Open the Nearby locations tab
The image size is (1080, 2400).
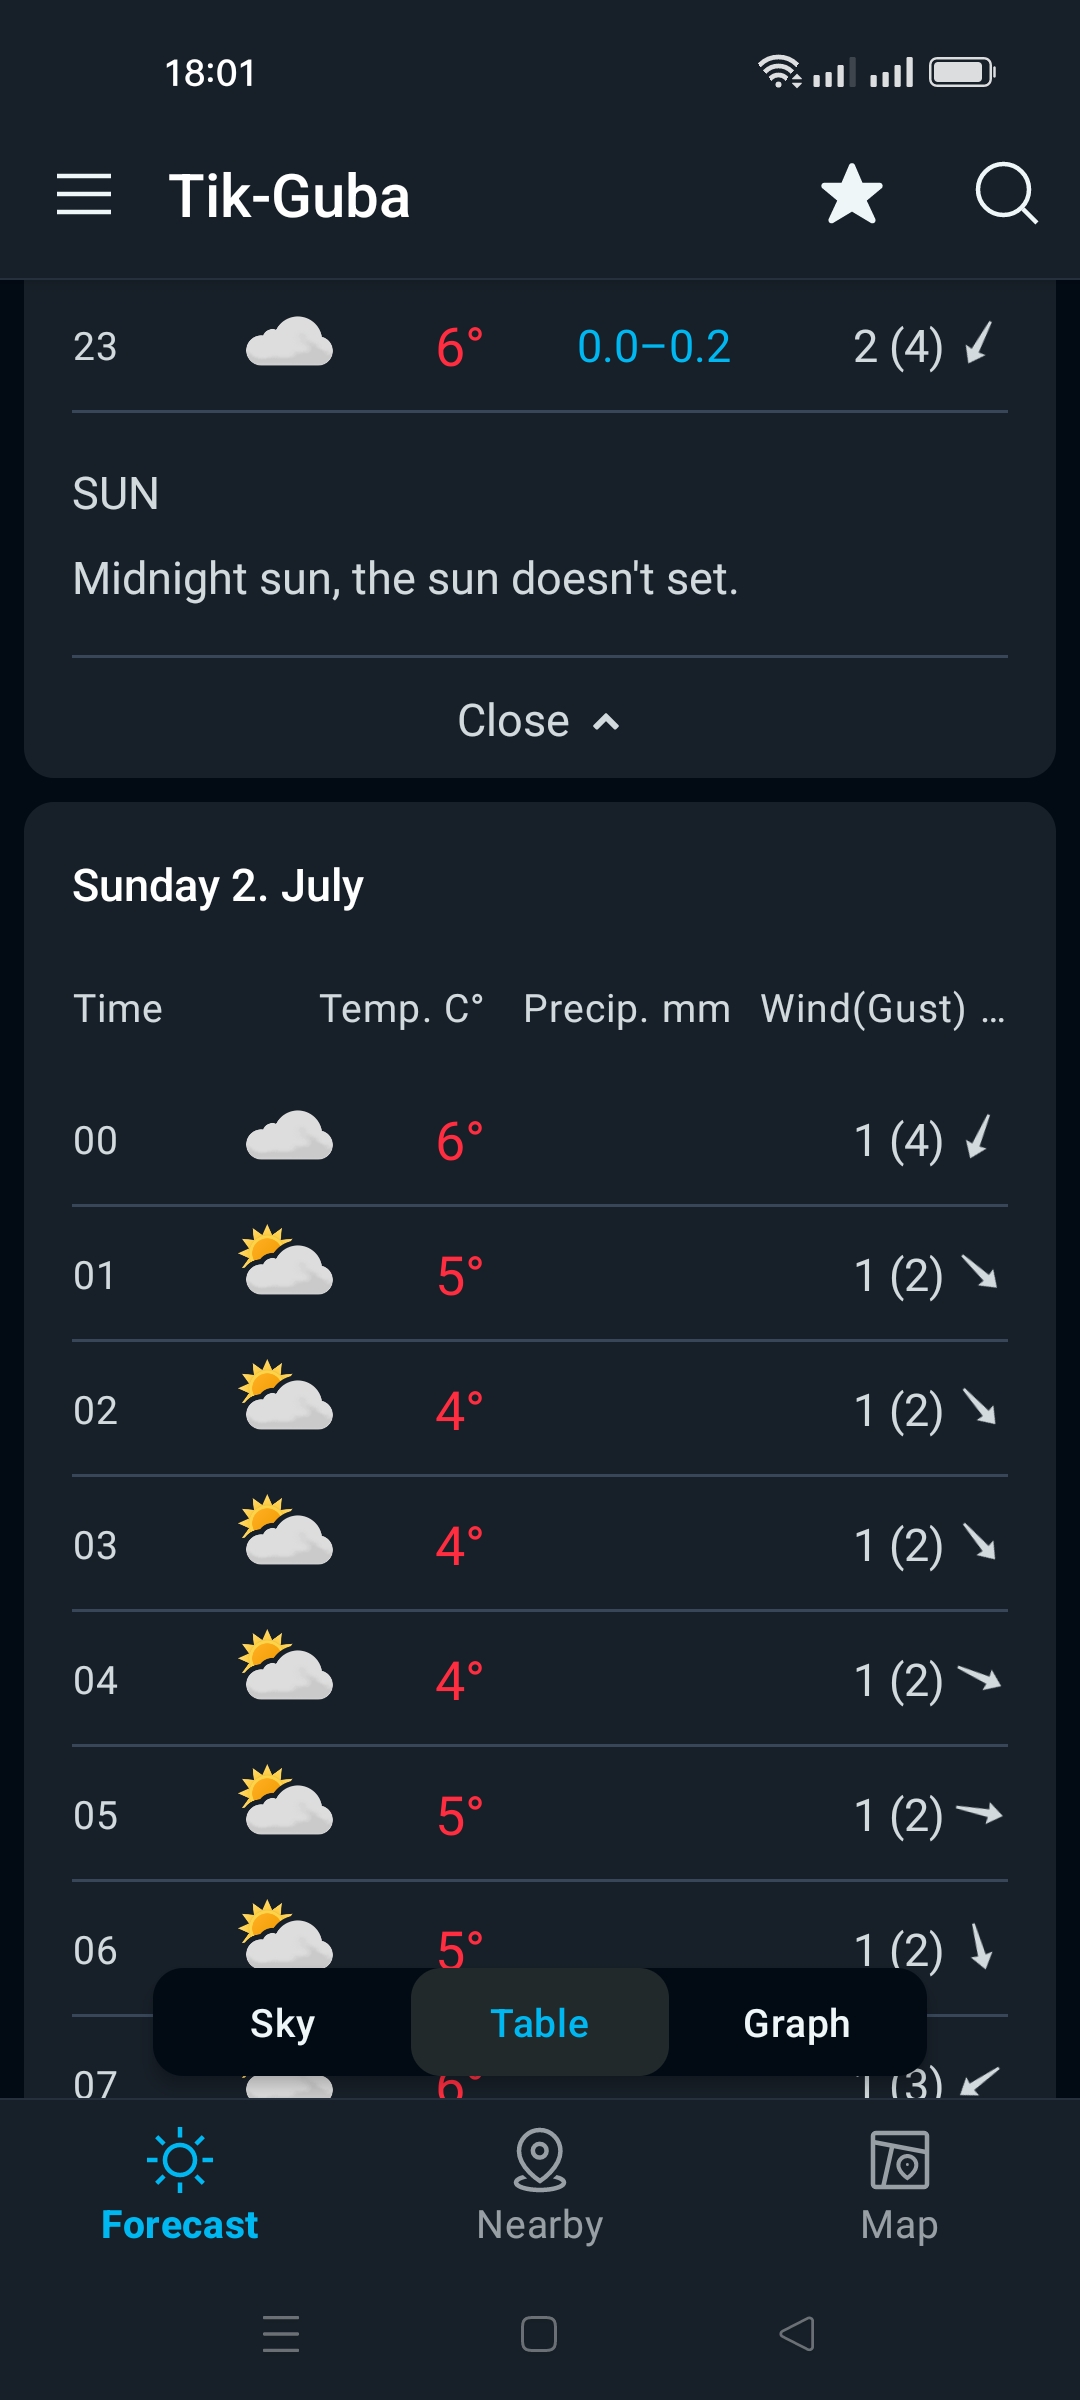539,2185
